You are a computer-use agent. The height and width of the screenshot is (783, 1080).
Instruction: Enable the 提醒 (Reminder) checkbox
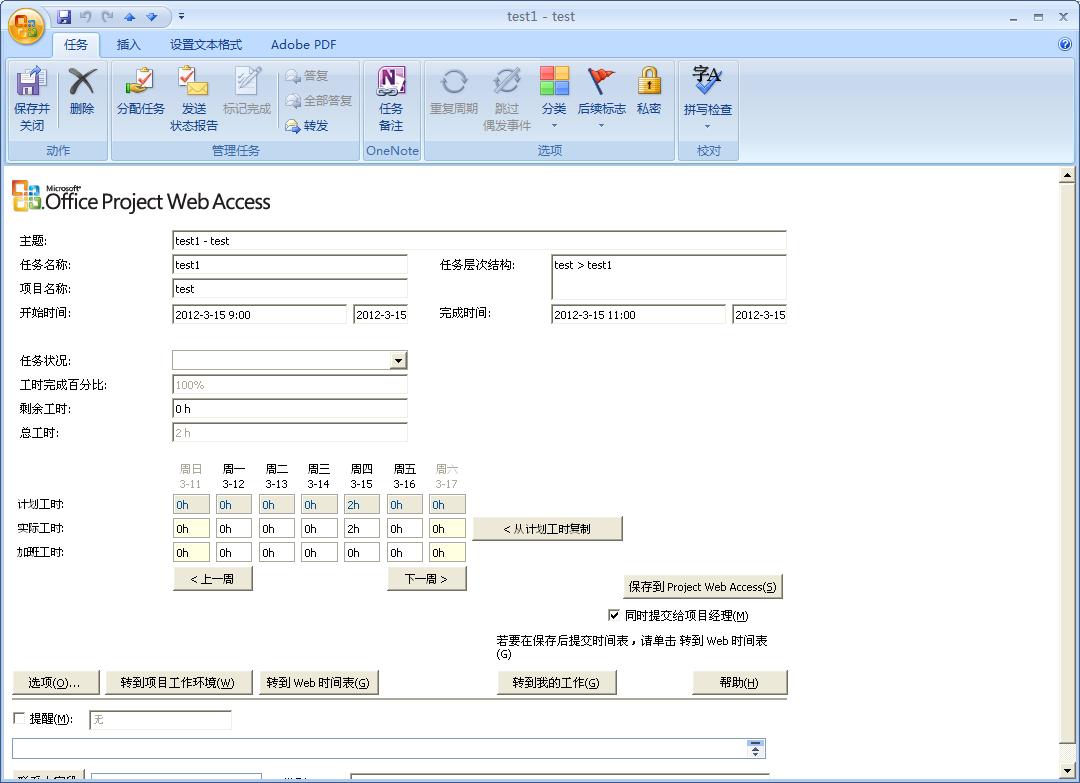click(20, 718)
